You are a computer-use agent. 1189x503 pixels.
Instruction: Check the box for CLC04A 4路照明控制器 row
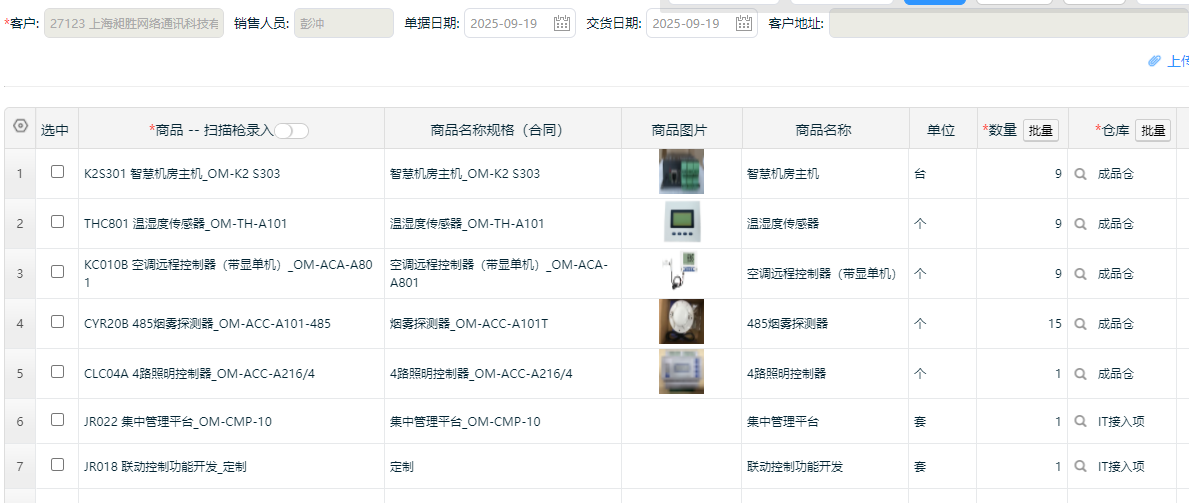pos(58,372)
